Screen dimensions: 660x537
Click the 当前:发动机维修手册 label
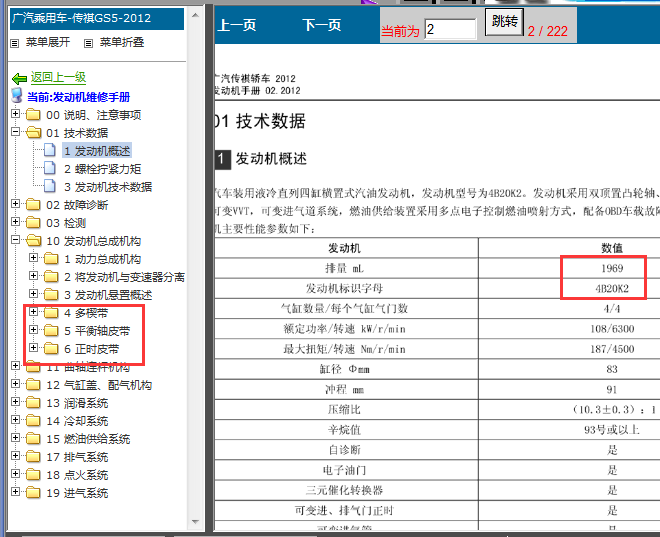pyautogui.click(x=79, y=97)
